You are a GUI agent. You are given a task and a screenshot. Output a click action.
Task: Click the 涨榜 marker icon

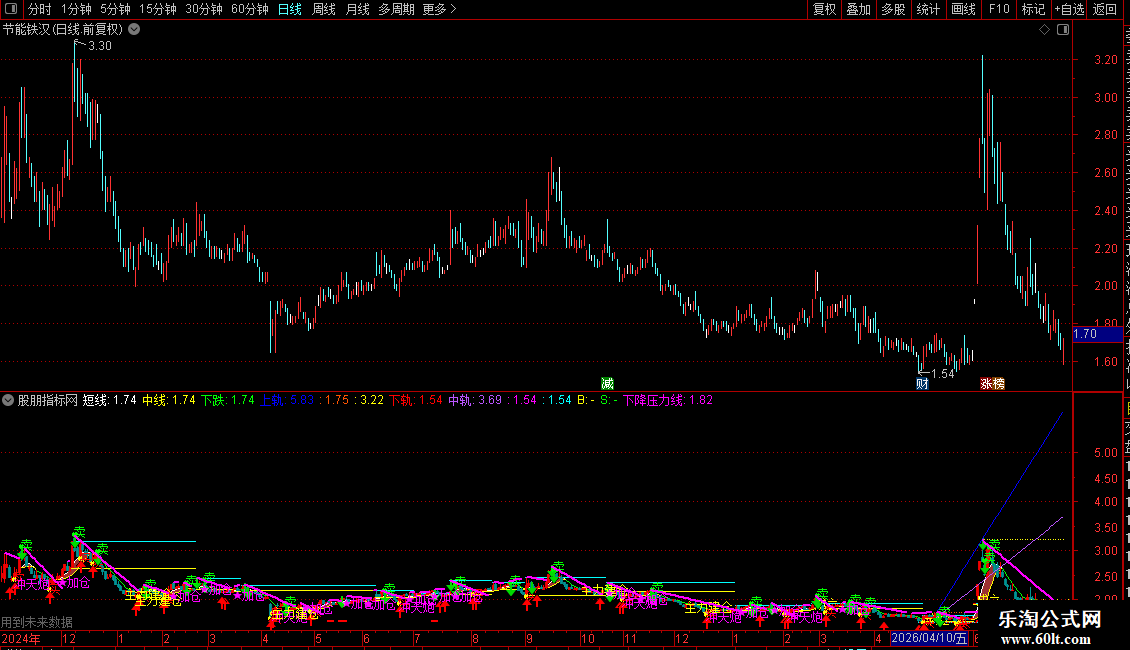pyautogui.click(x=992, y=383)
